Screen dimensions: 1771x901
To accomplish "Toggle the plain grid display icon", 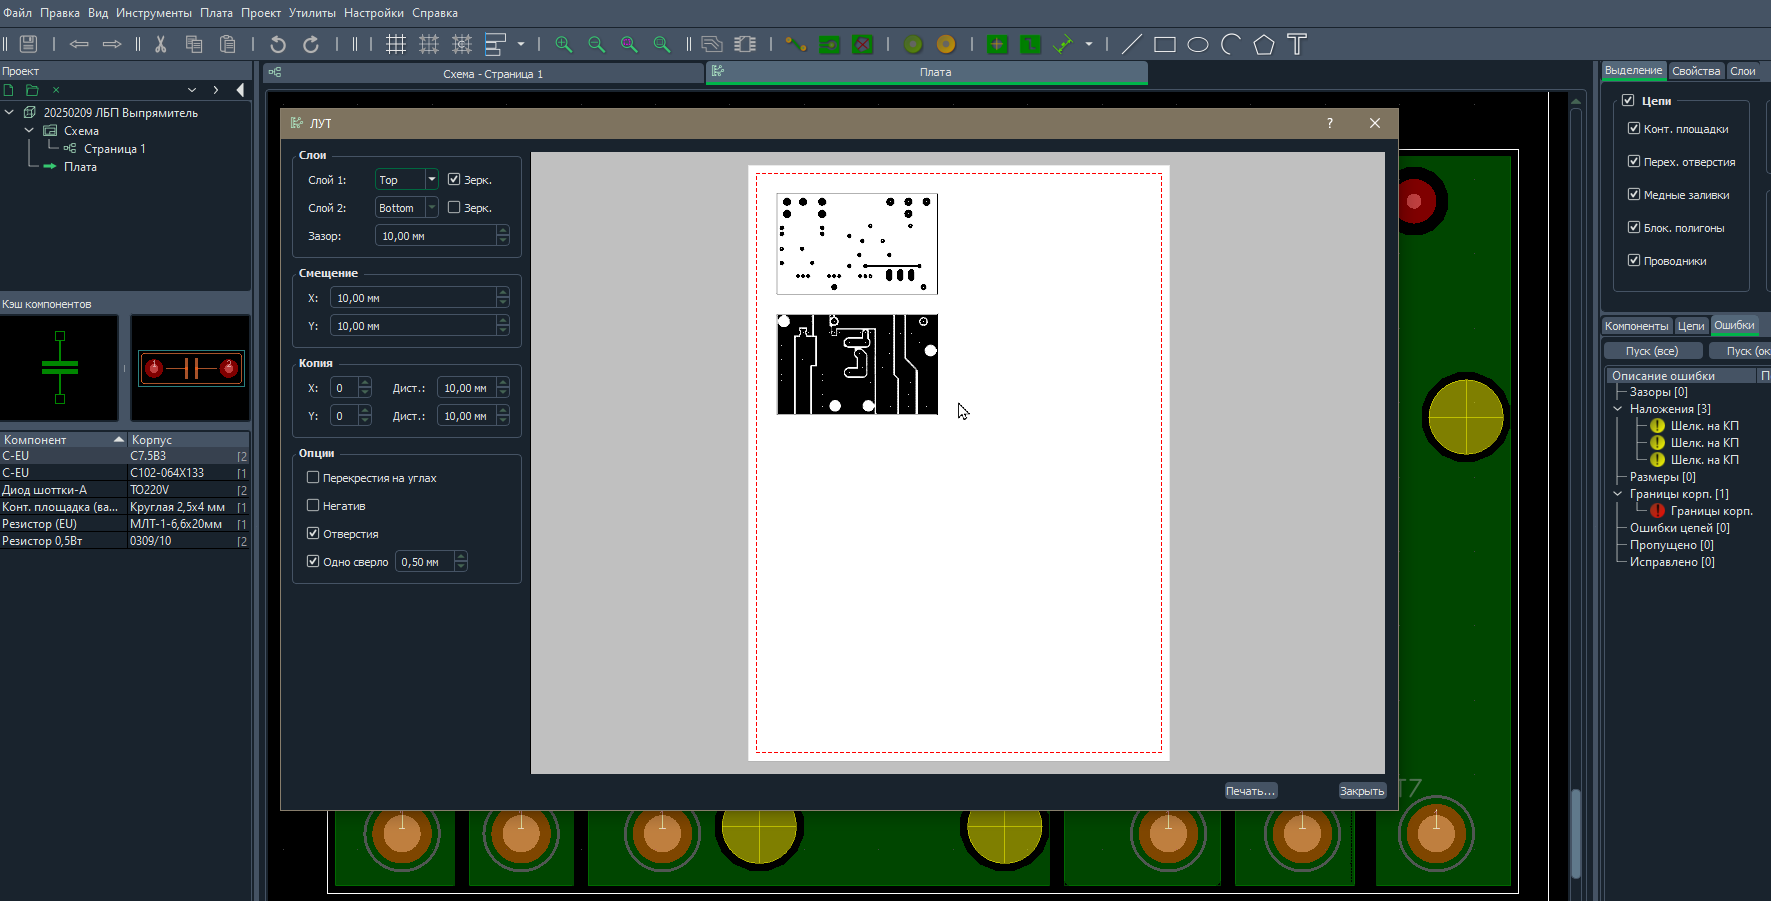I will pyautogui.click(x=396, y=44).
